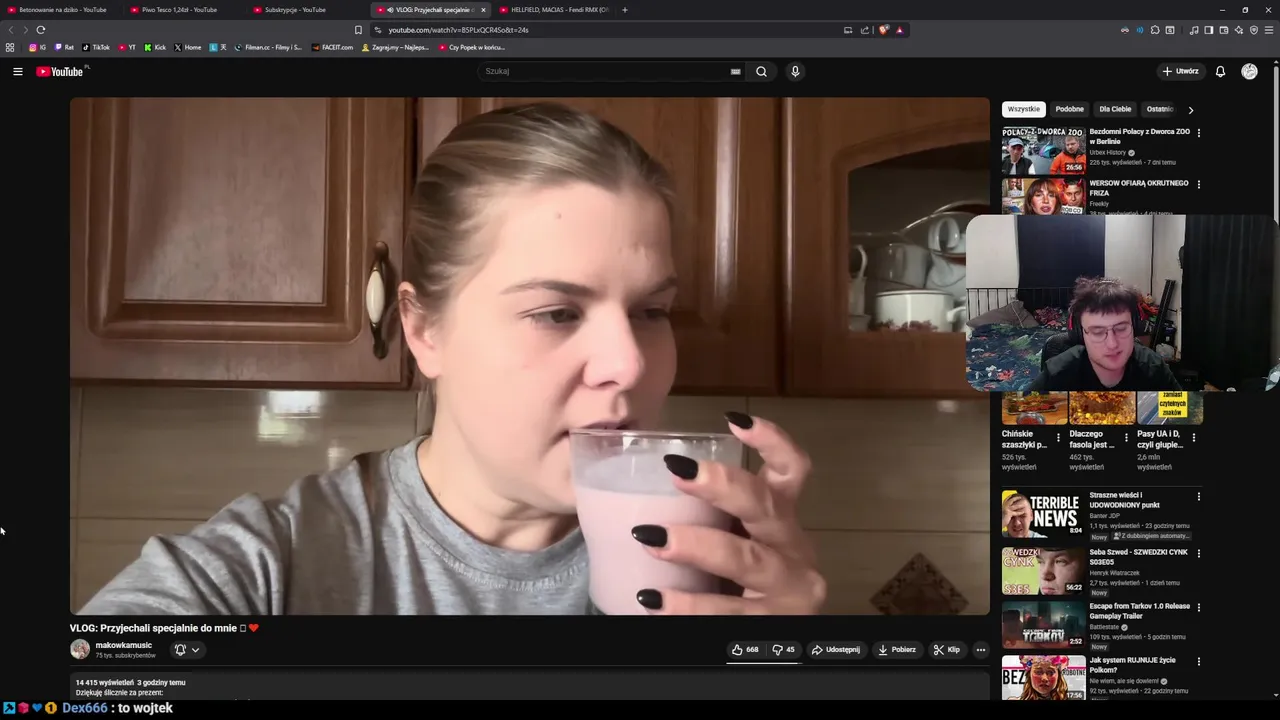Switch to Piwo Tesco 1,24zł browser tab

pyautogui.click(x=180, y=10)
